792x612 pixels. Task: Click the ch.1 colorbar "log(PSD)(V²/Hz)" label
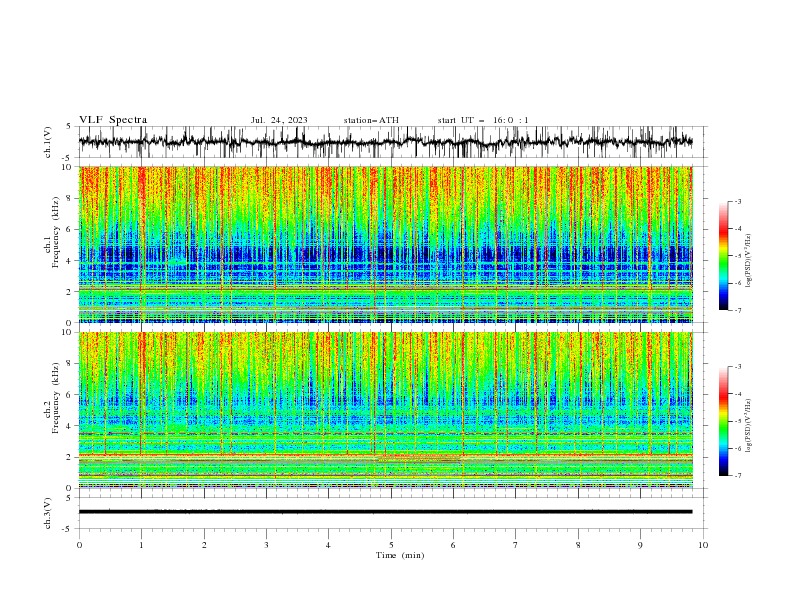[748, 261]
